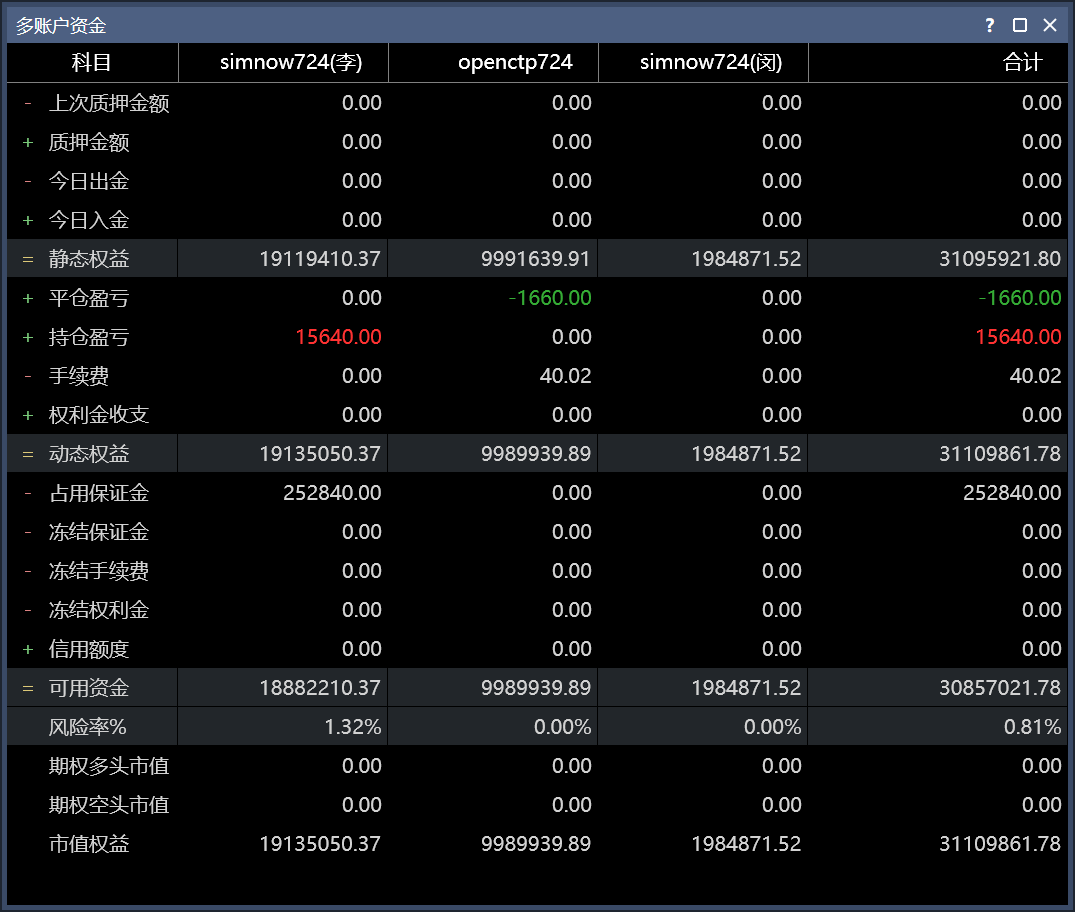This screenshot has width=1075, height=912.
Task: Select the 可用资金 row label
Action: click(89, 688)
